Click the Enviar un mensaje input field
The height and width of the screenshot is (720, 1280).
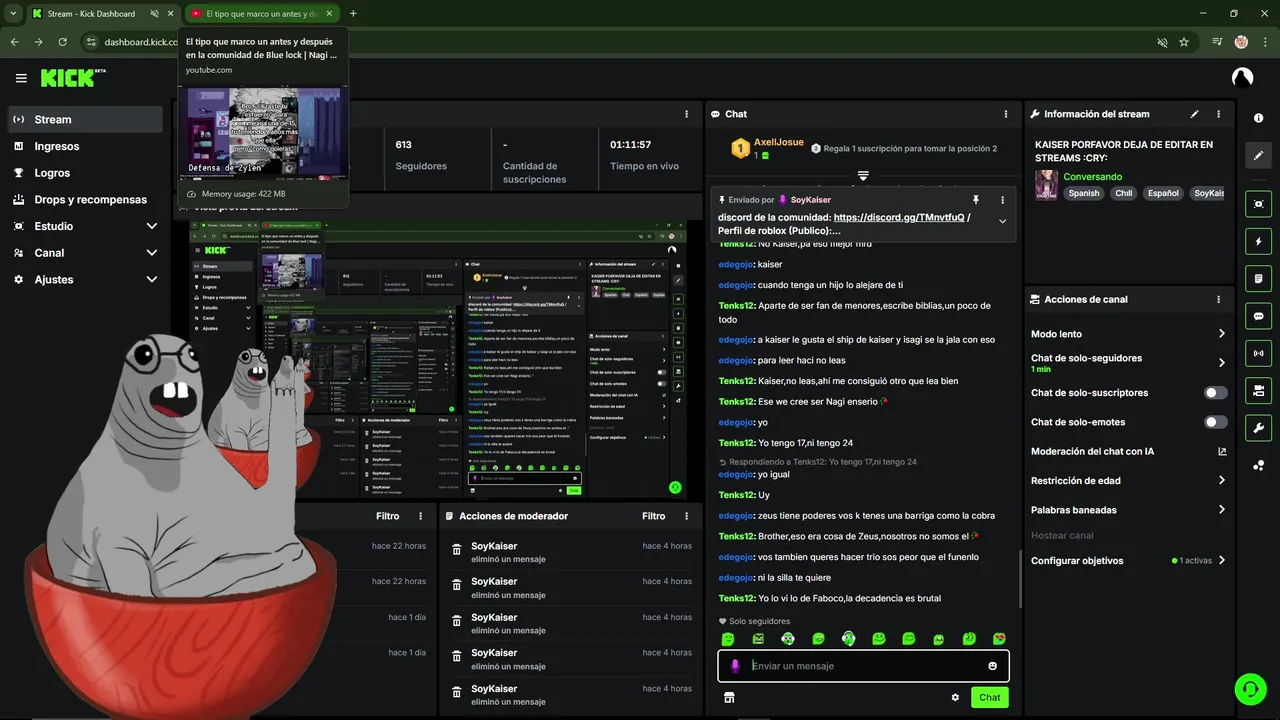(863, 666)
